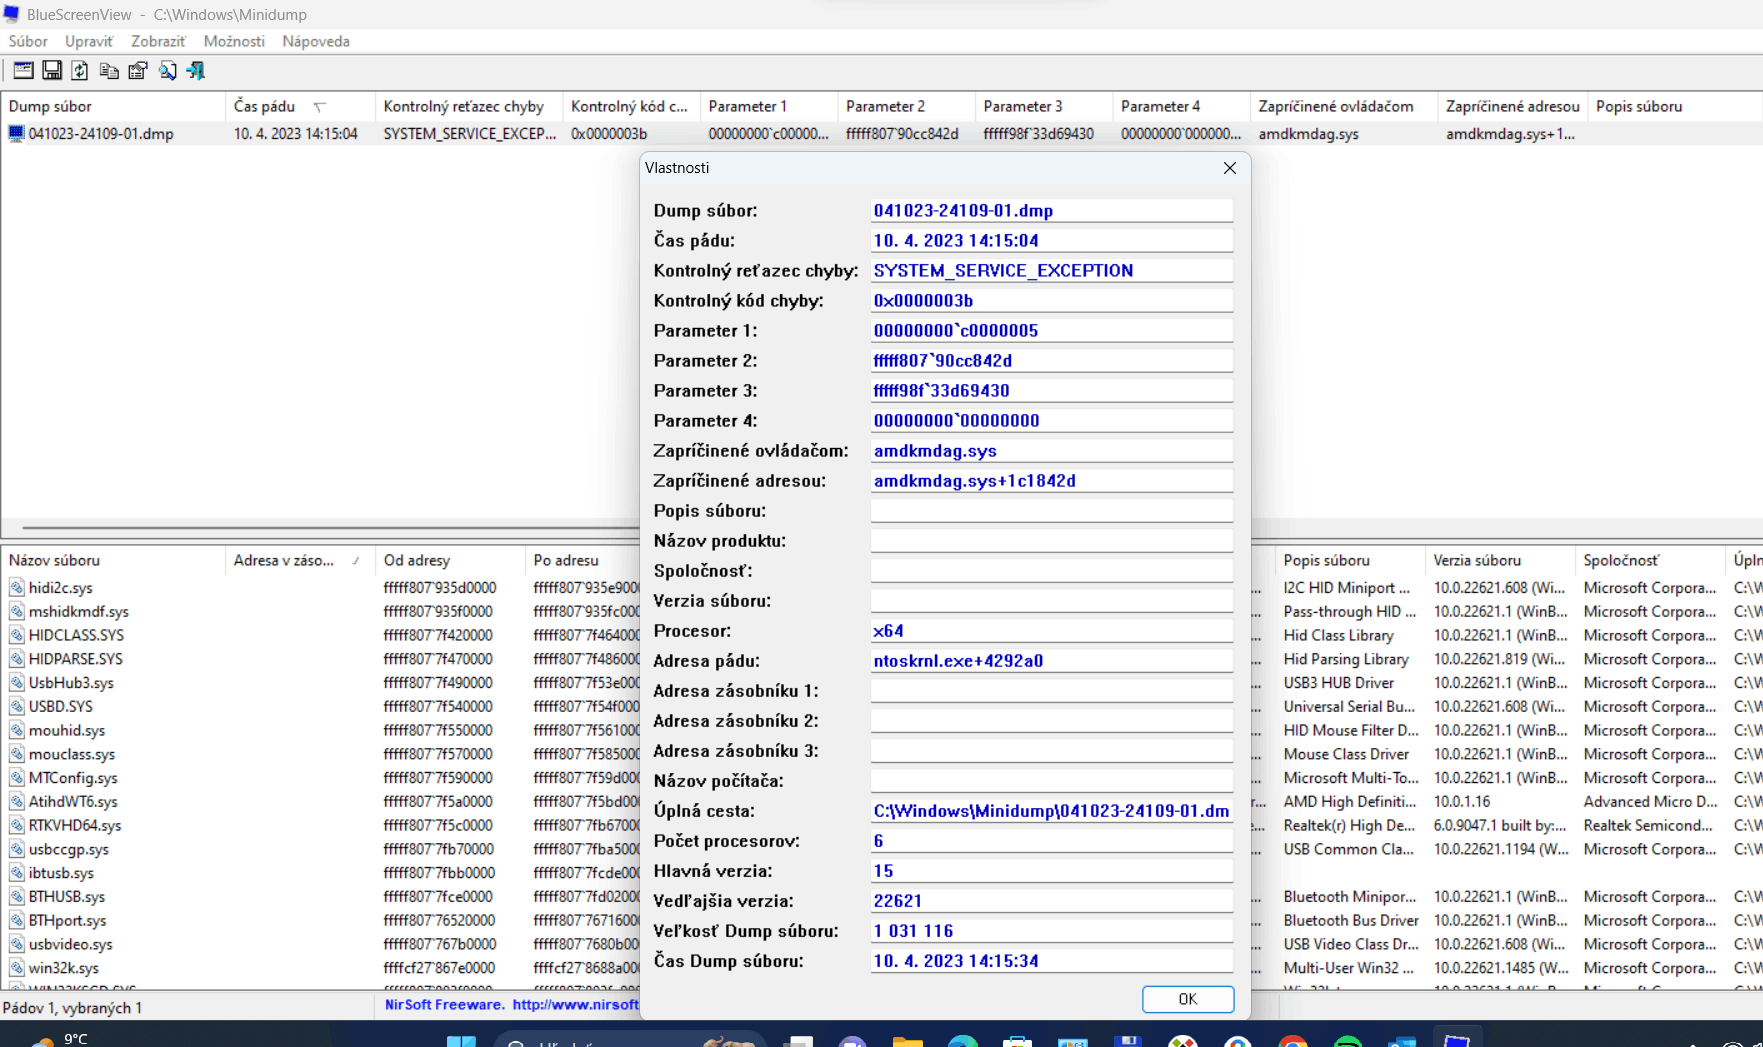This screenshot has width=1763, height=1047.
Task: Open Advanced Options from the toolbar
Action: (x=23, y=70)
